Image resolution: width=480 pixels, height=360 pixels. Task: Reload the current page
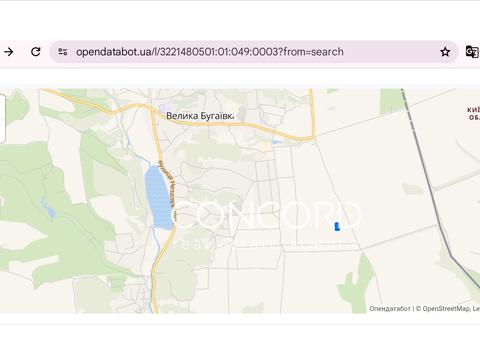tap(36, 52)
